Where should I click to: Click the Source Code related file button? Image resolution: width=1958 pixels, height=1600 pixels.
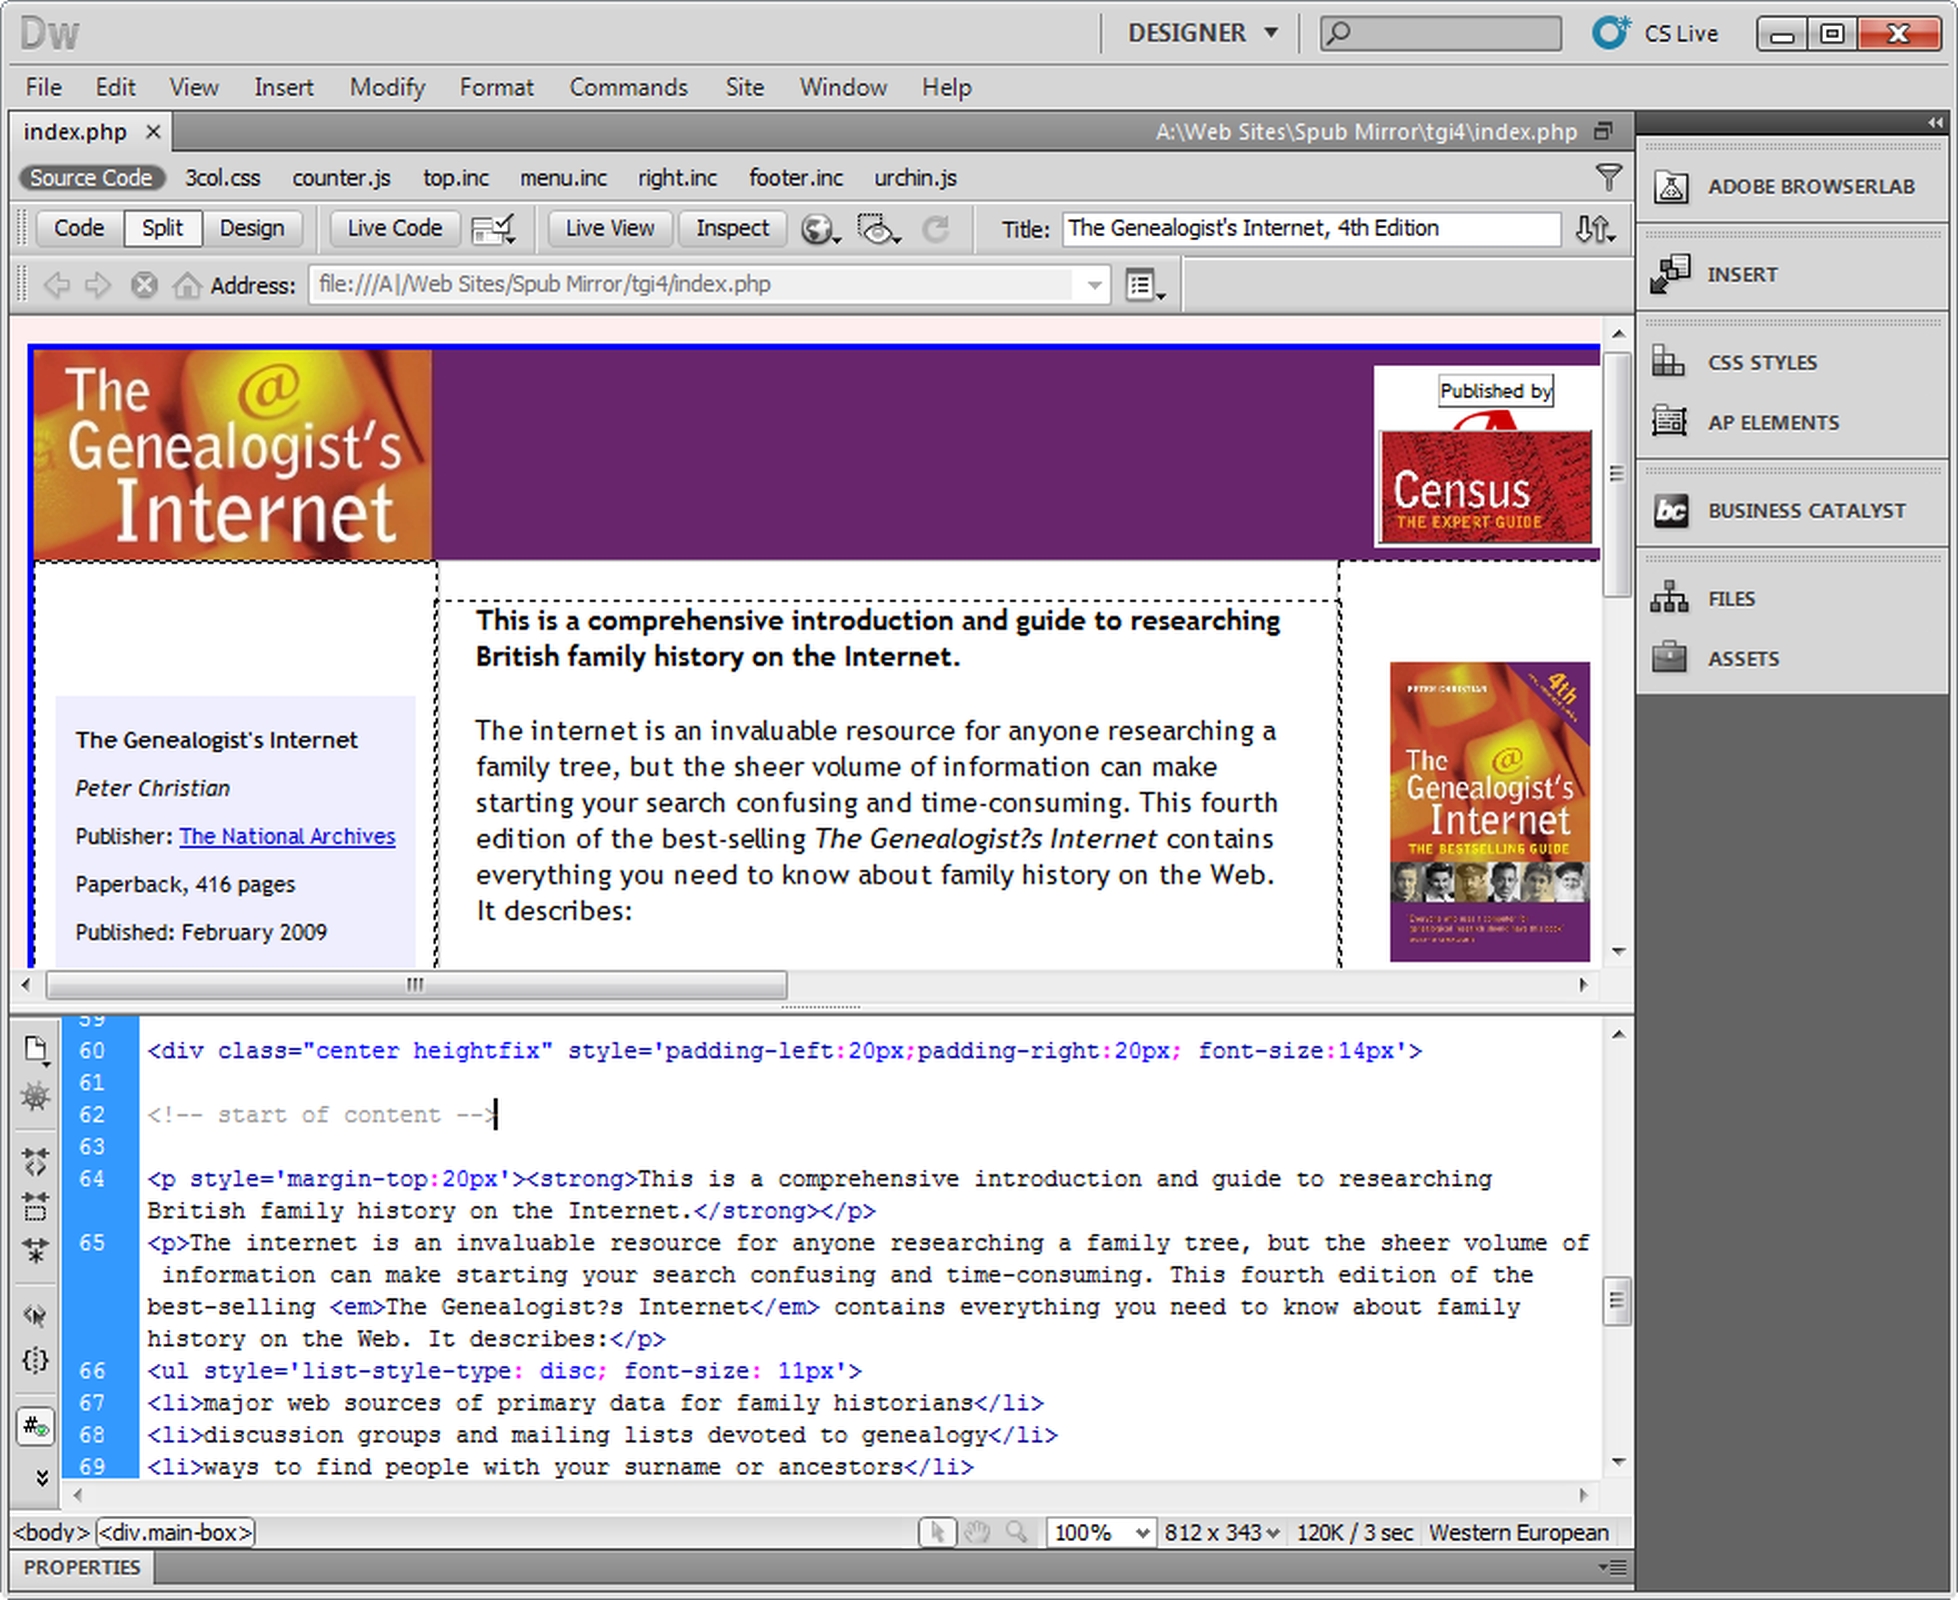pyautogui.click(x=91, y=177)
